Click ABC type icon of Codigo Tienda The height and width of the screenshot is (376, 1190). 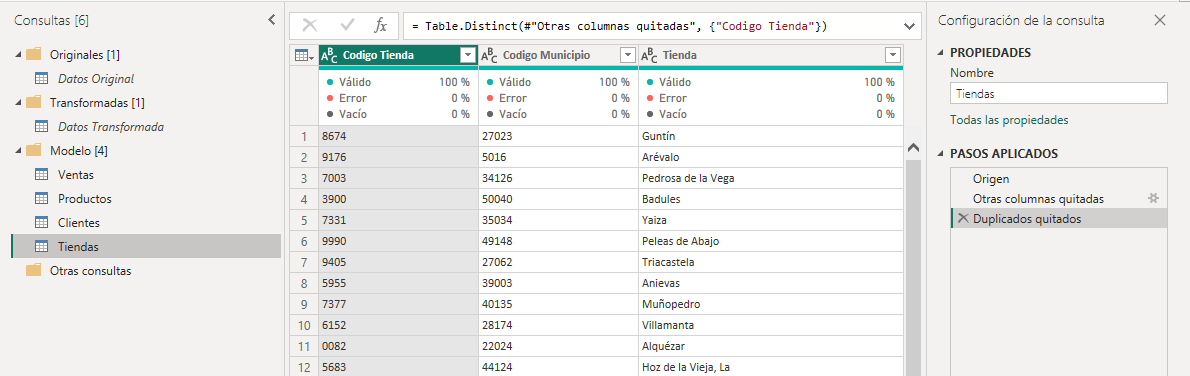329,55
